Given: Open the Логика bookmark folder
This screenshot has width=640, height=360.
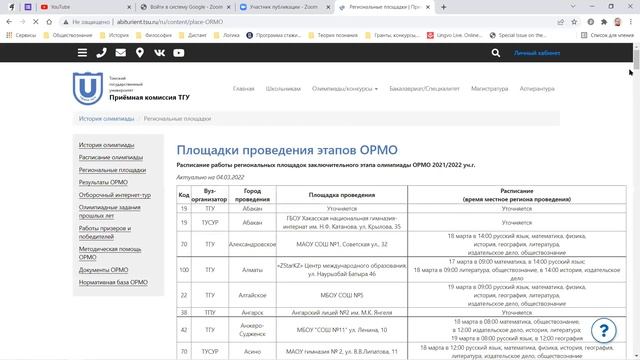Looking at the screenshot, I should coord(227,35).
